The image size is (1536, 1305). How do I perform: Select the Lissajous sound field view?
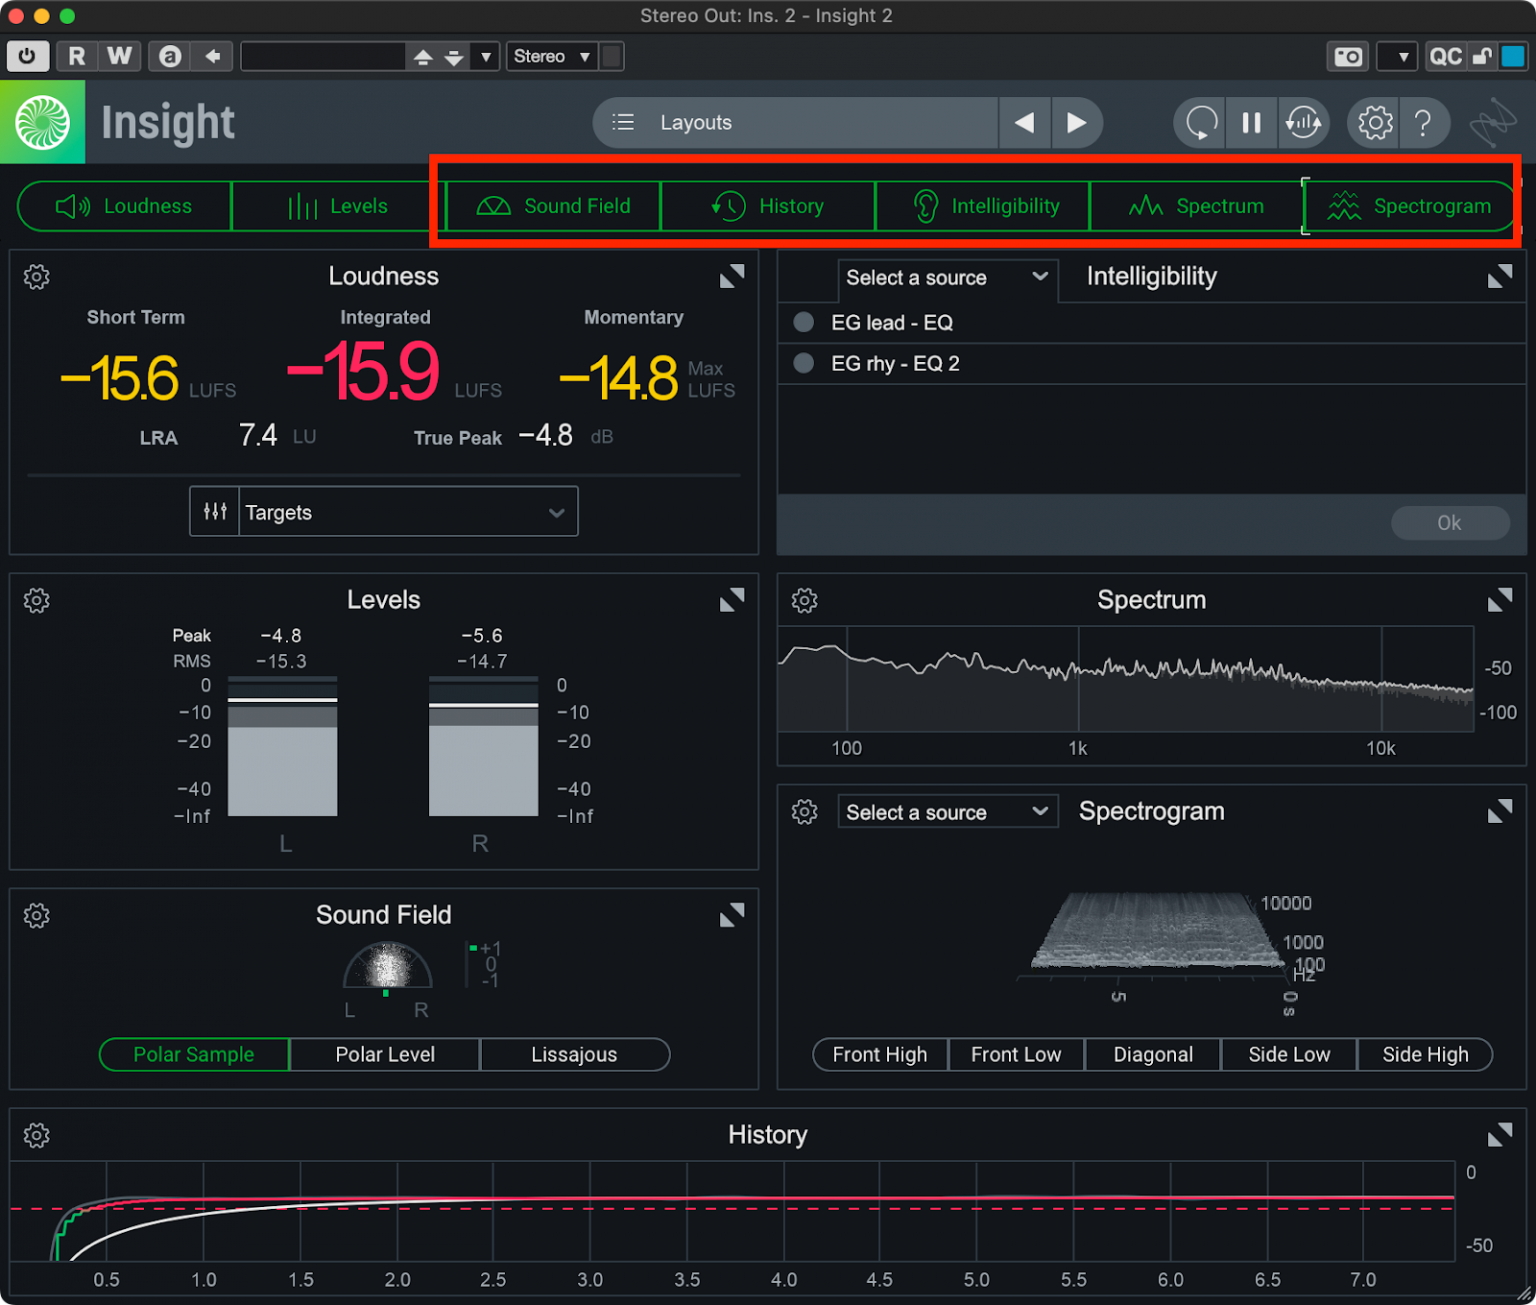(575, 1054)
